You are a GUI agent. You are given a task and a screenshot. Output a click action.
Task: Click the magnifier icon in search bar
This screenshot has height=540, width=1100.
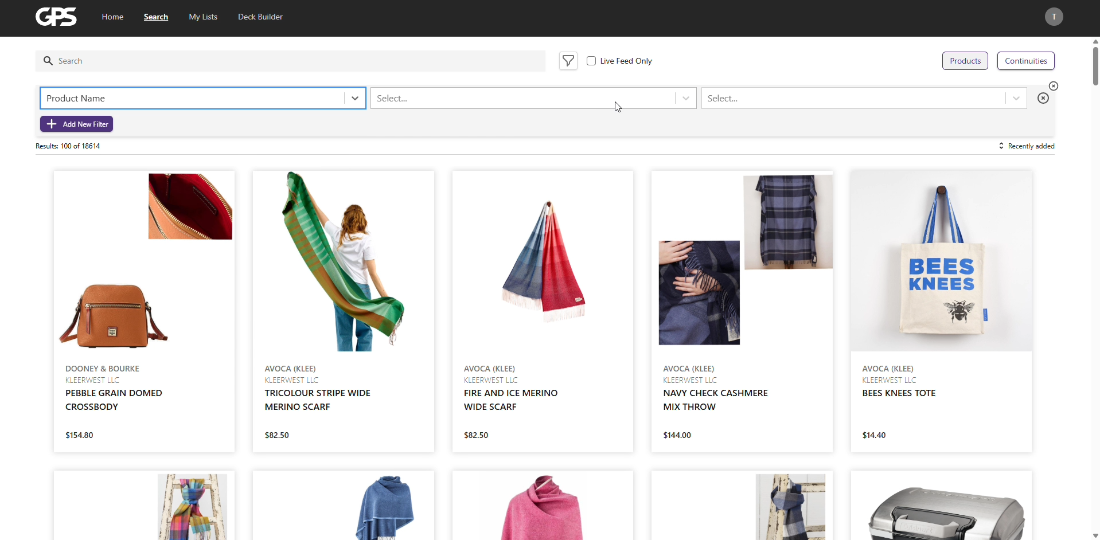coord(48,61)
